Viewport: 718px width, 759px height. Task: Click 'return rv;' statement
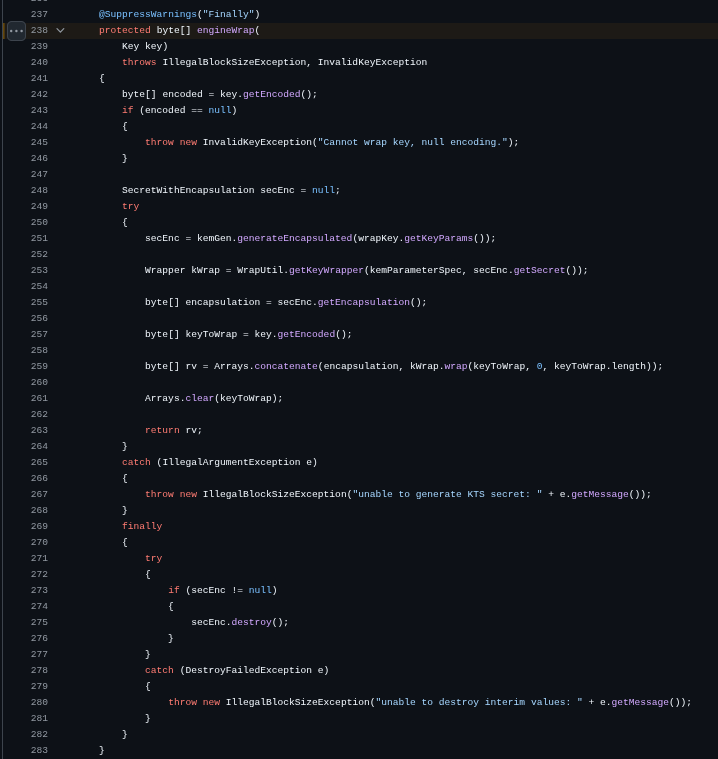173,430
